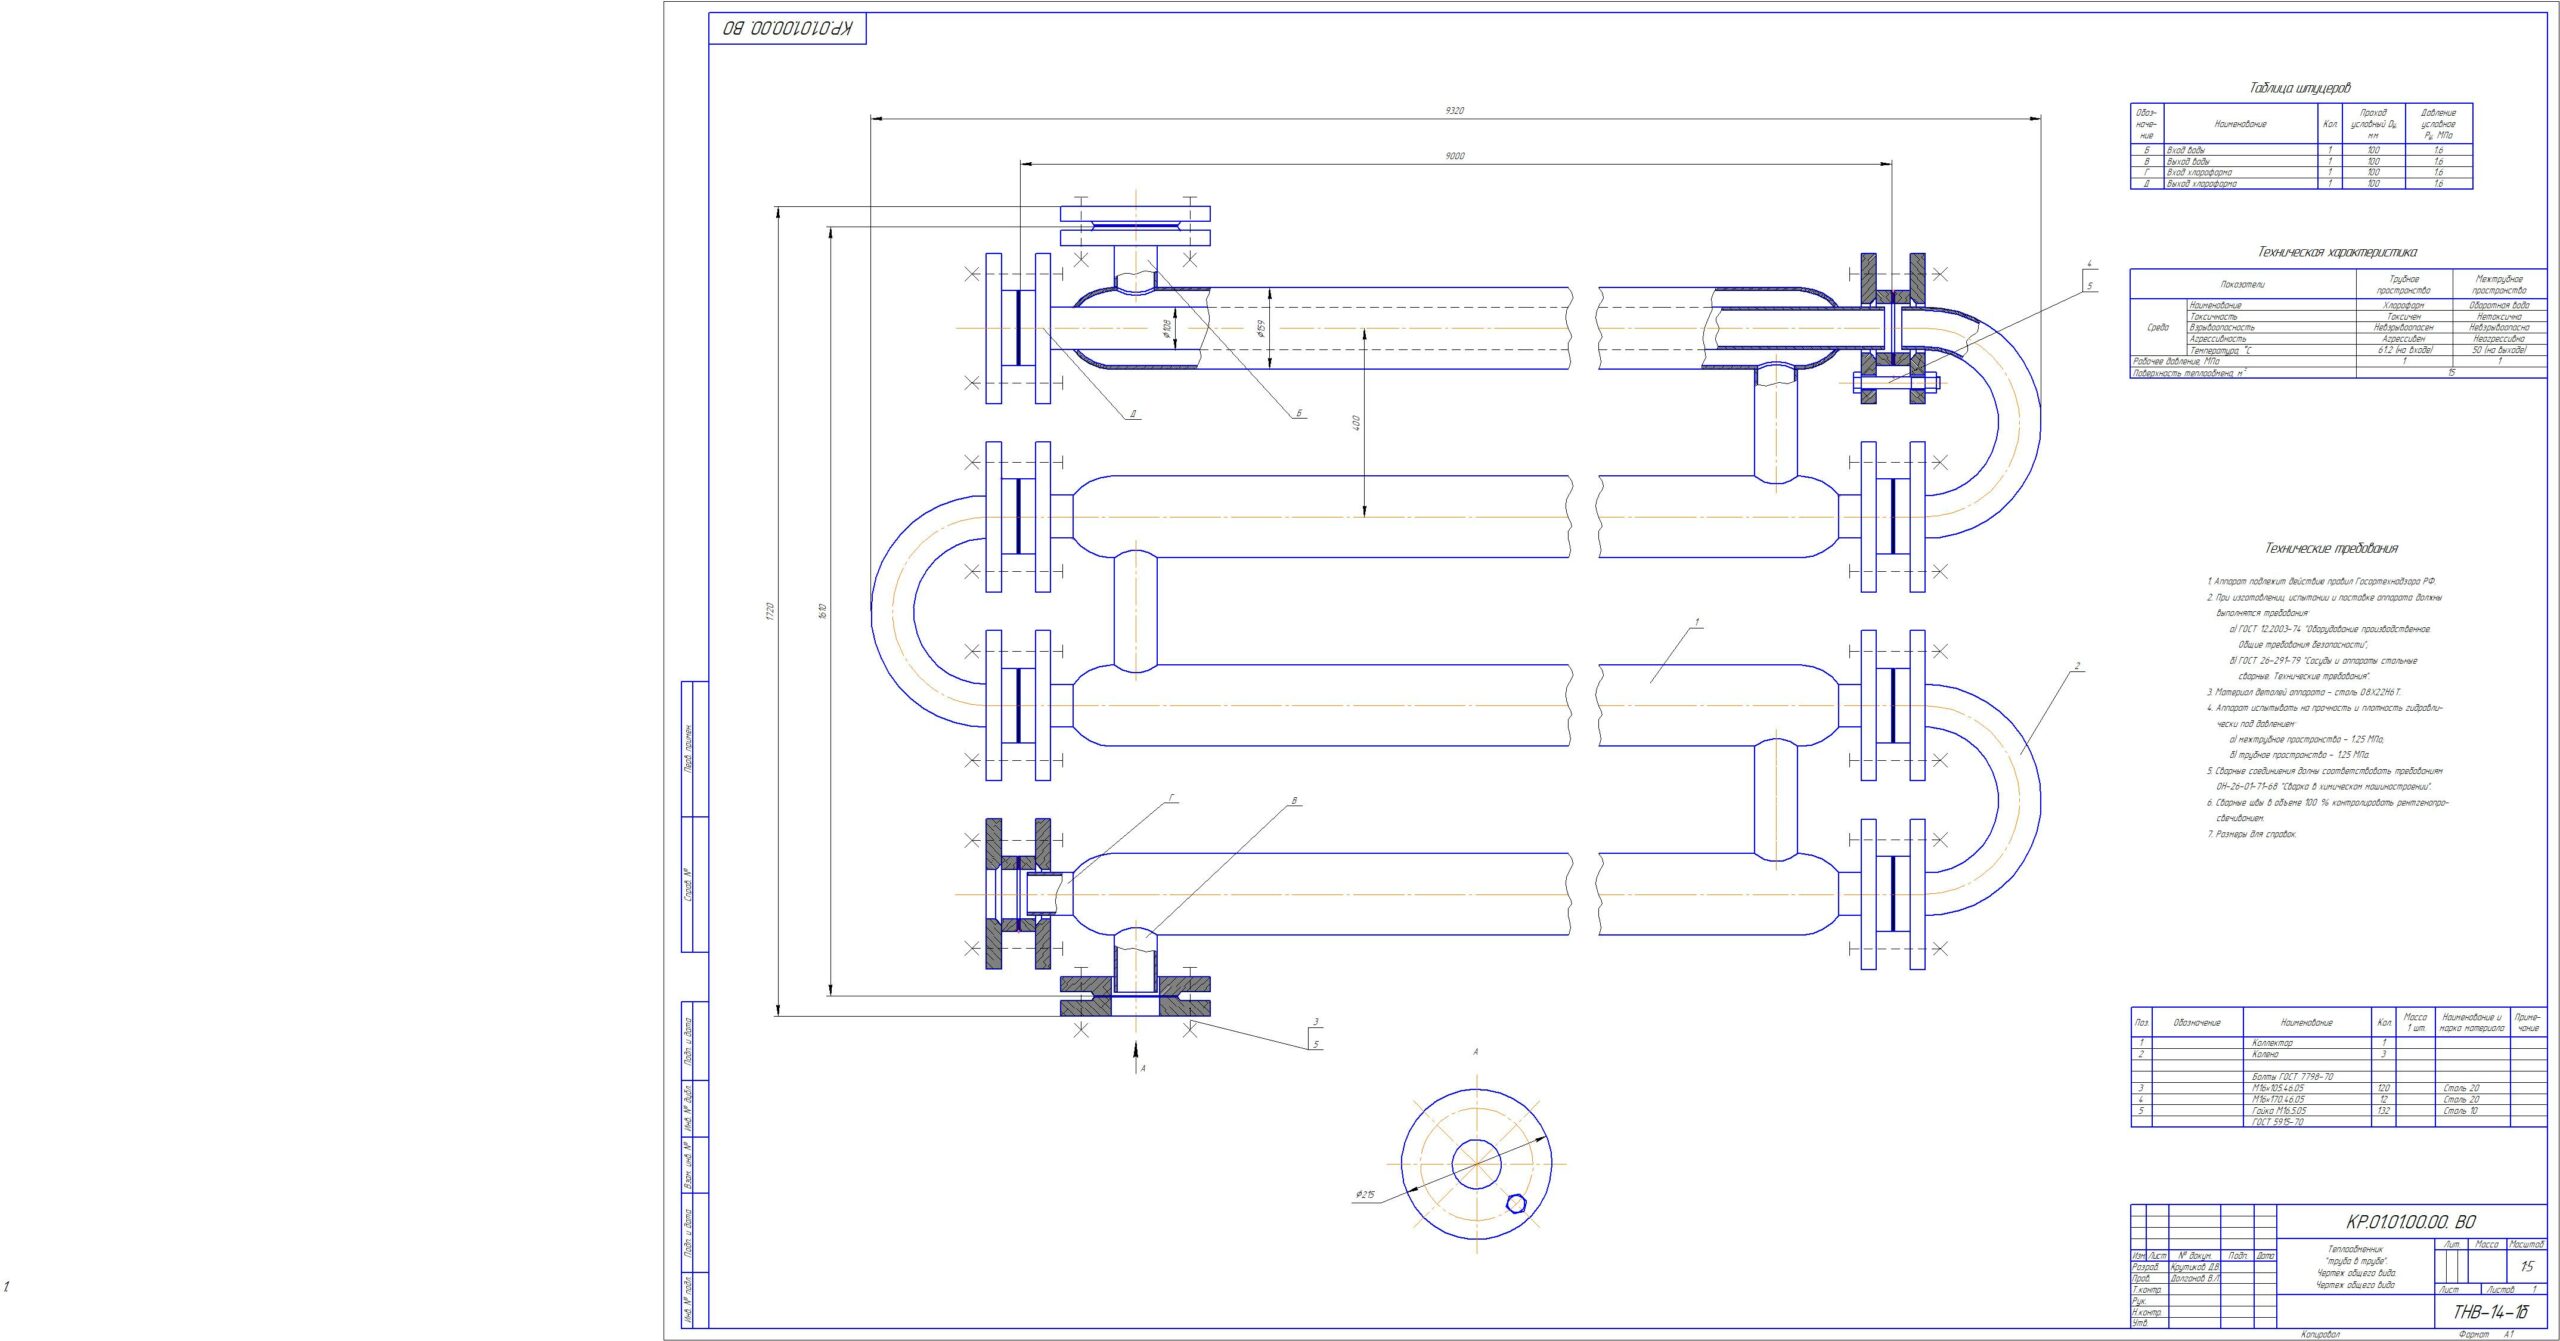
Task: Click position number 2 leader label
Action: [2077, 666]
